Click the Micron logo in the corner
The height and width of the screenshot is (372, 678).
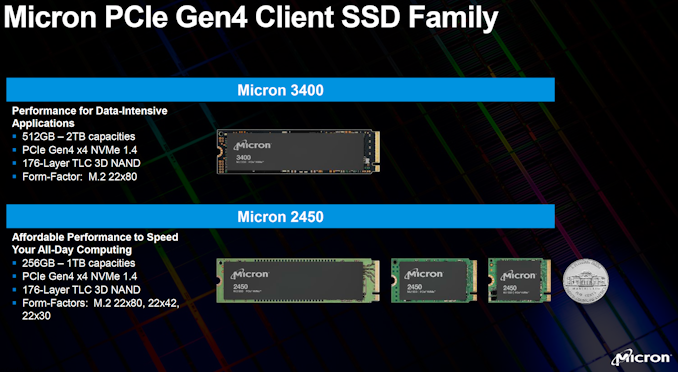point(641,358)
